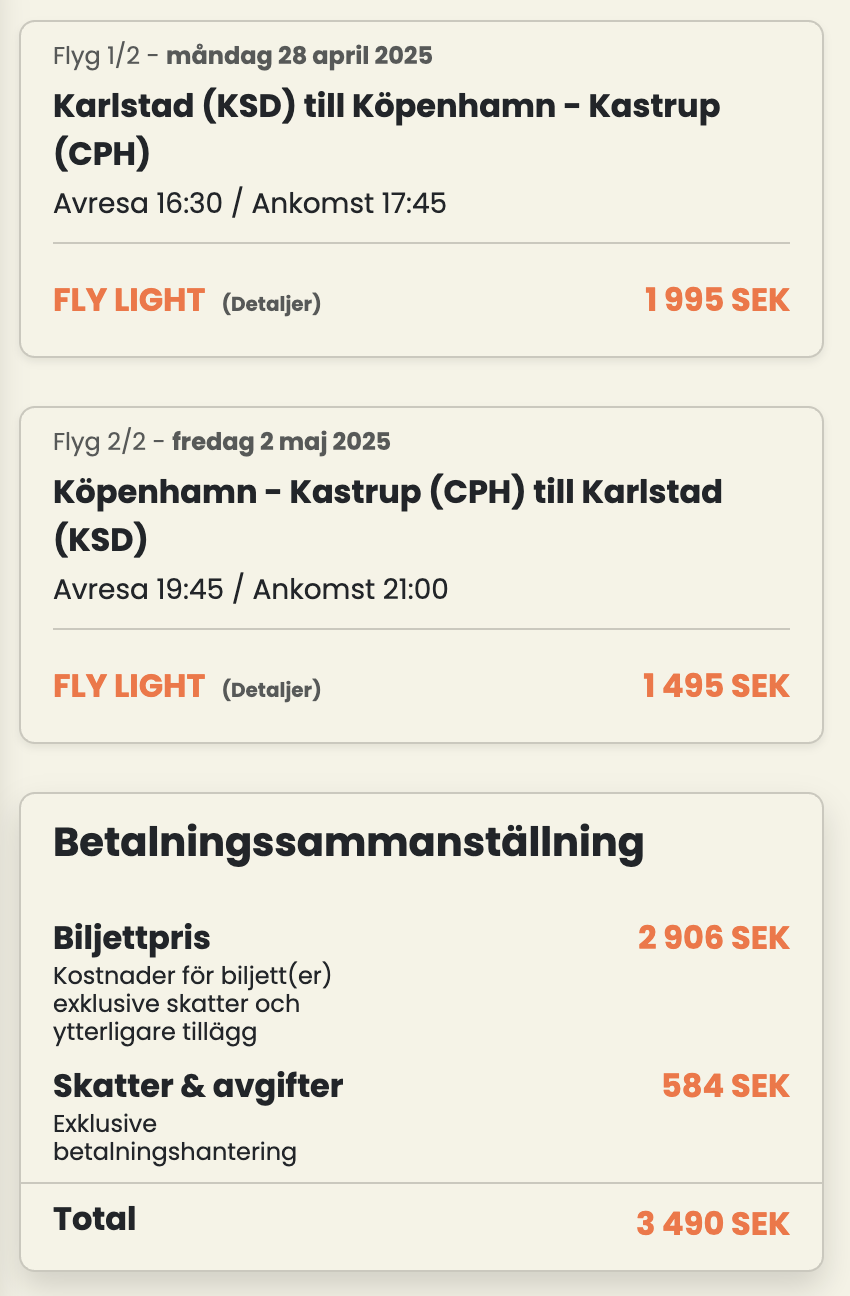850x1296 pixels.
Task: Click the Avresa 16:30 / Ankomst 17:45 times
Action: pos(250,204)
